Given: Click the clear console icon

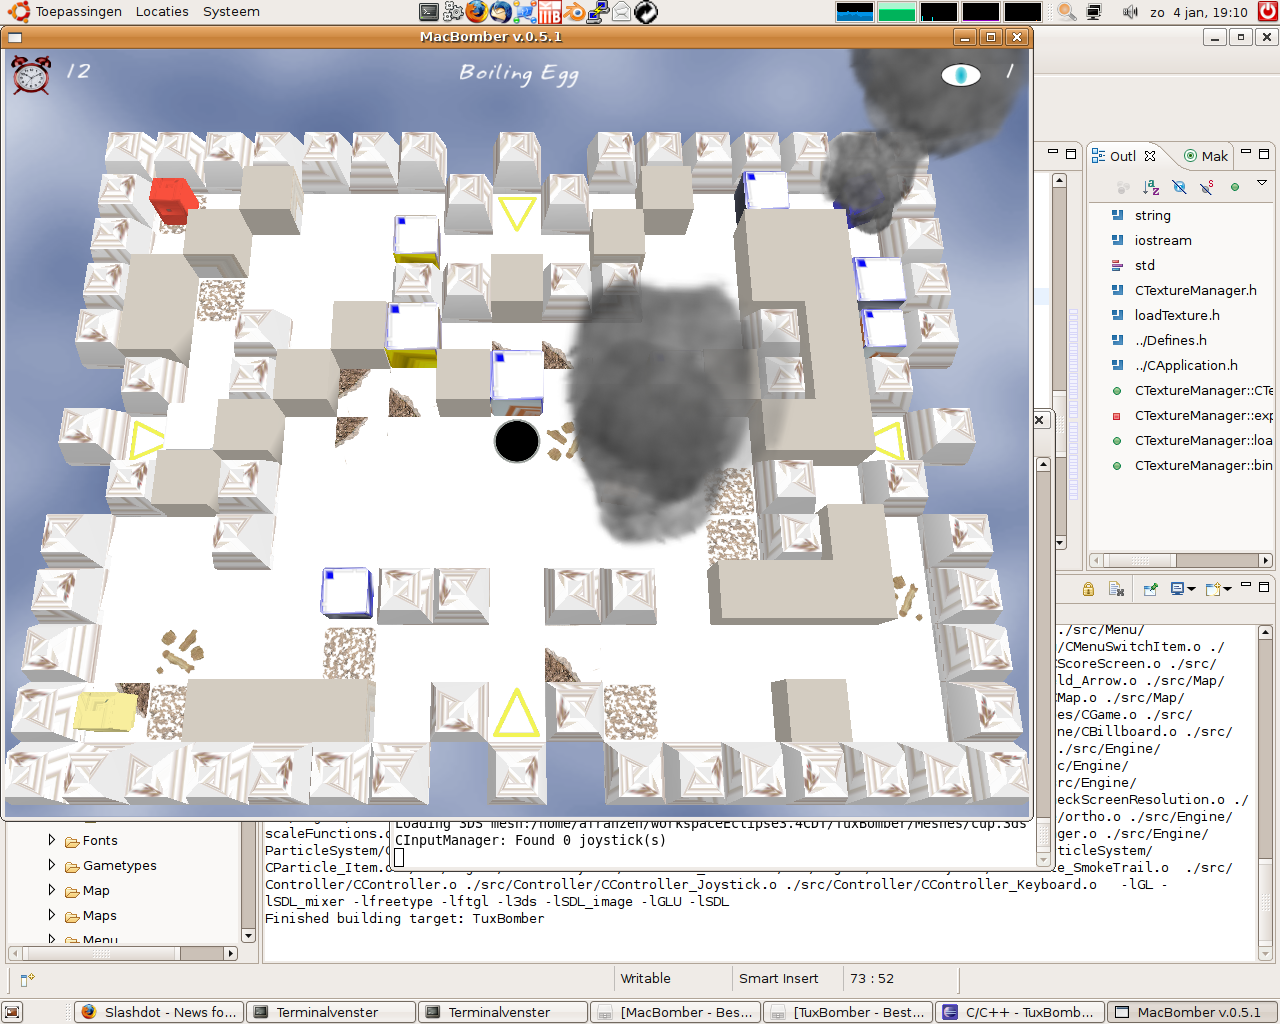Looking at the screenshot, I should pyautogui.click(x=1116, y=589).
